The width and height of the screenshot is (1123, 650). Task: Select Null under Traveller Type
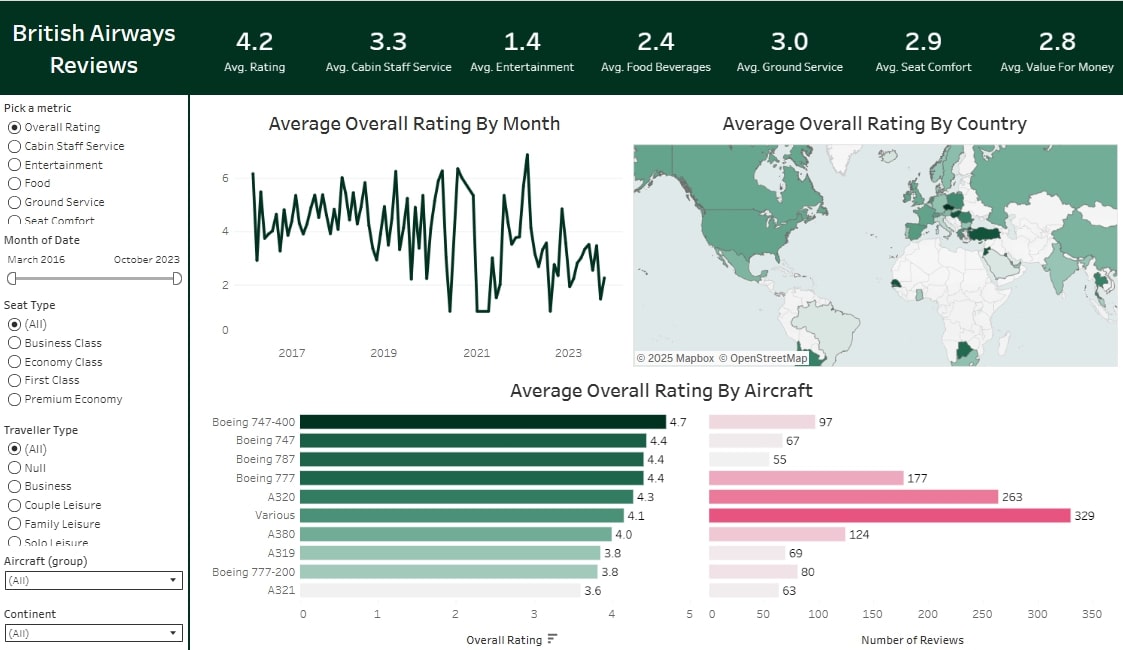pyautogui.click(x=14, y=468)
